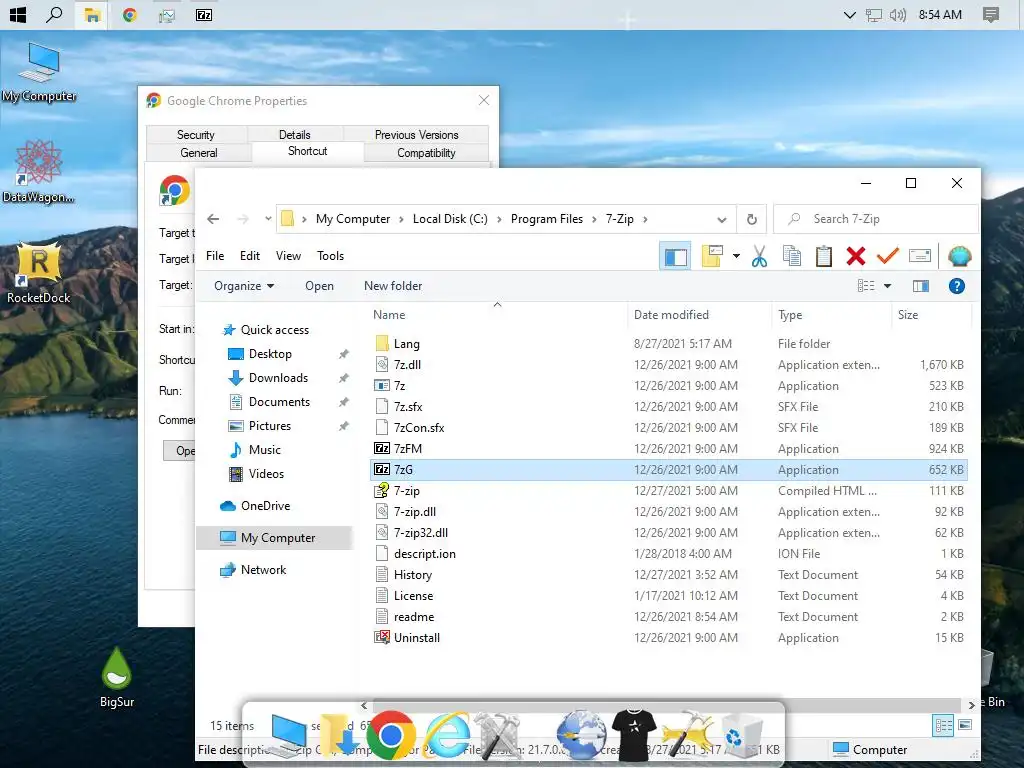Screen dimensions: 1024x768
Task: Click the Copy toolbar icon
Action: click(x=792, y=256)
